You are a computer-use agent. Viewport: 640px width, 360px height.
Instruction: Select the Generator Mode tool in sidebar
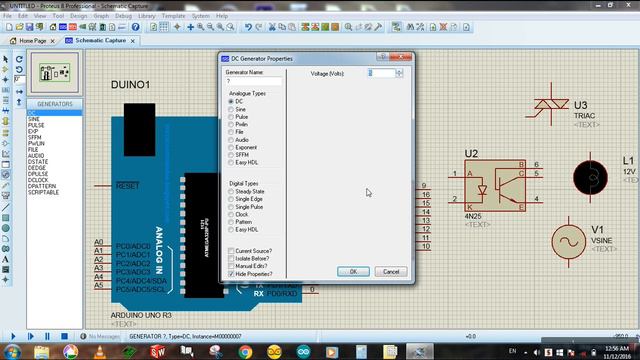click(6, 174)
